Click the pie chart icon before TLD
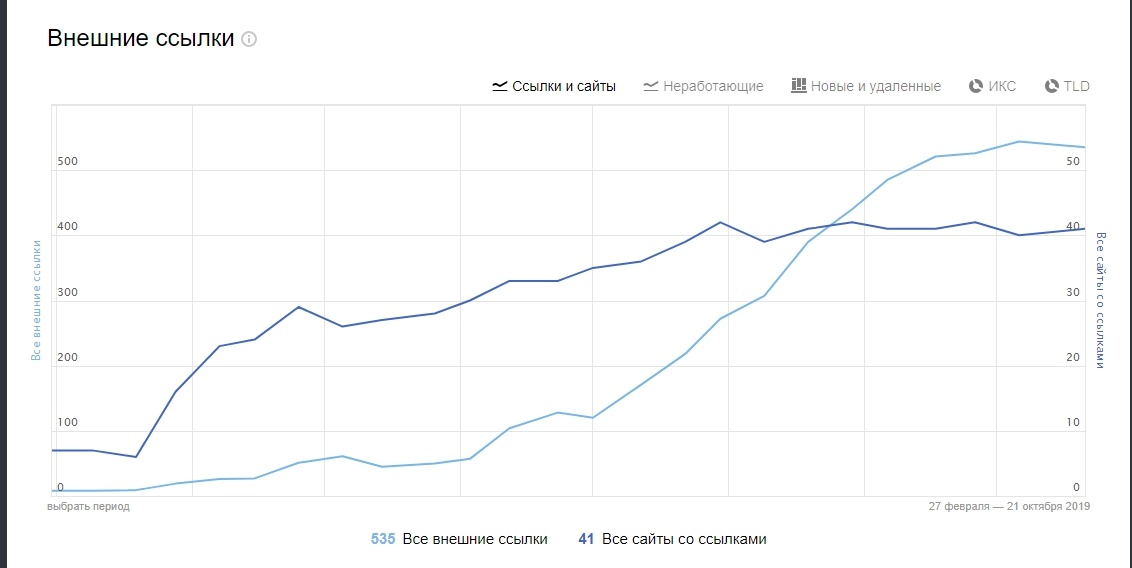 tap(1051, 86)
